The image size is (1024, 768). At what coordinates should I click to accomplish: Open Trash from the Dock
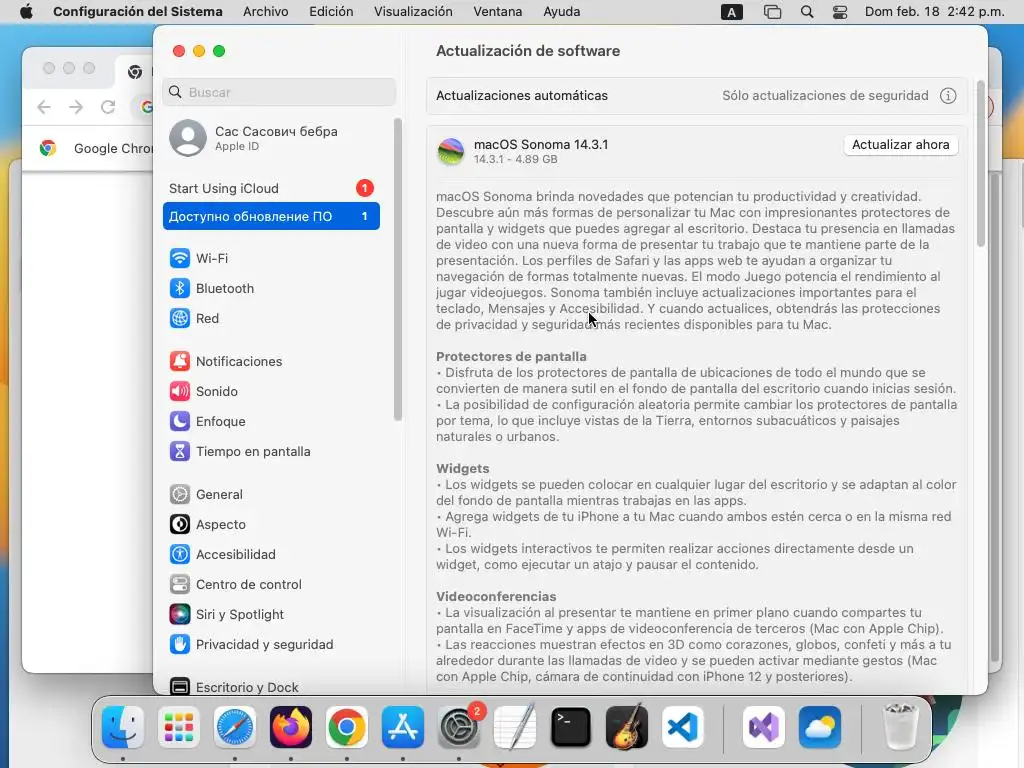(x=901, y=727)
